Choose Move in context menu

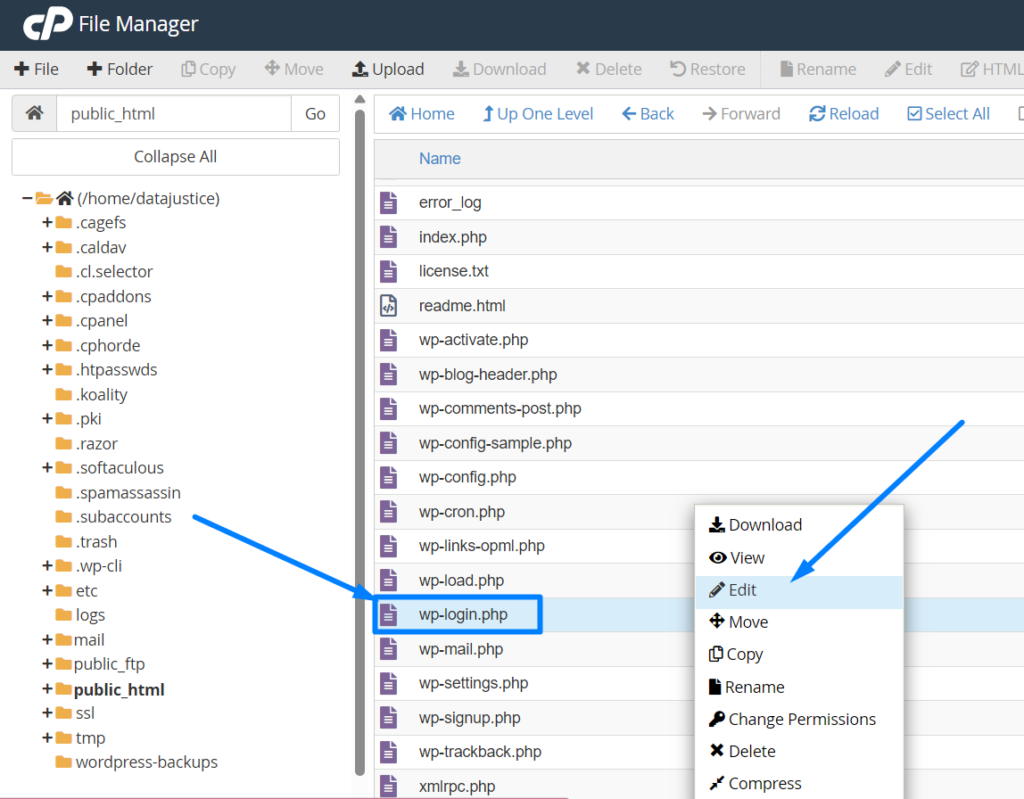point(799,622)
